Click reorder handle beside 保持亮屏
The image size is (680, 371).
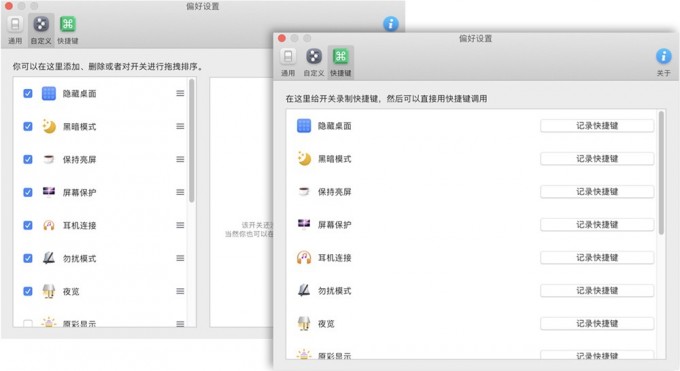pos(180,159)
